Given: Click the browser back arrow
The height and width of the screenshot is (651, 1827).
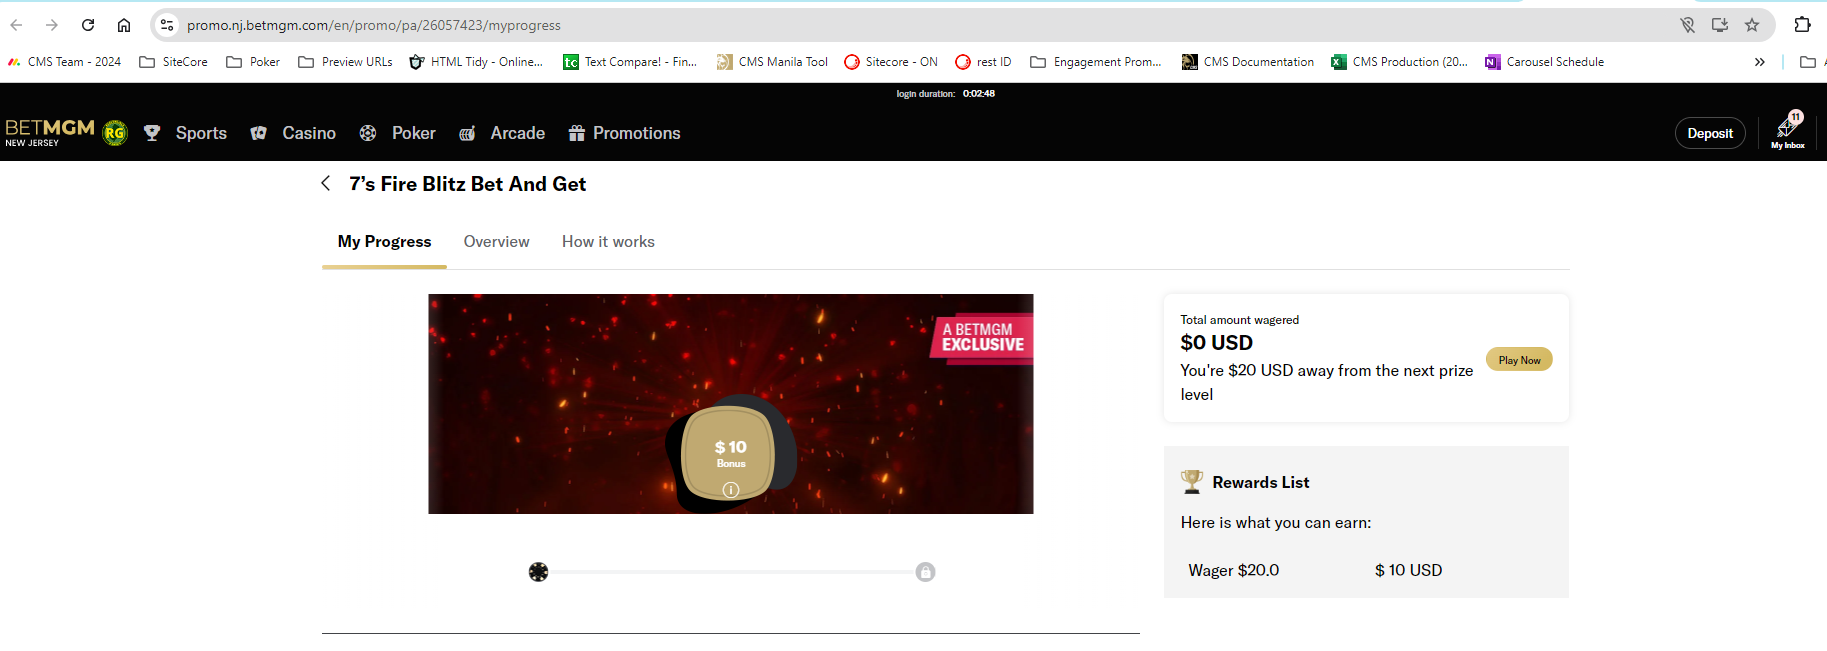Looking at the screenshot, I should coord(16,25).
